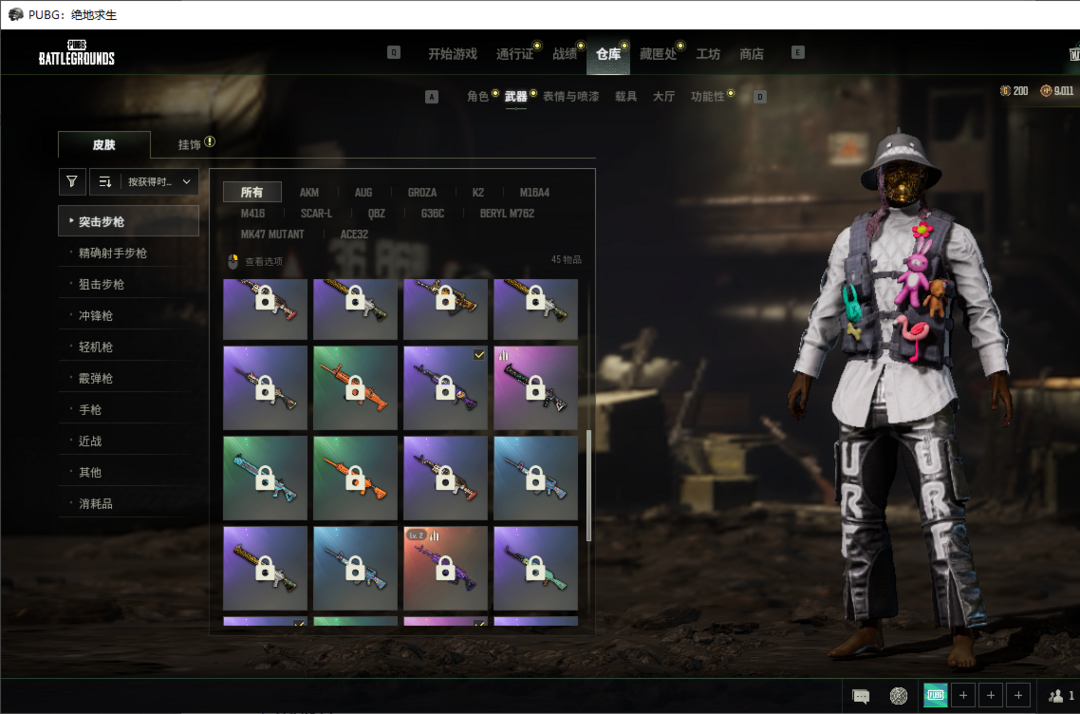This screenshot has width=1080, height=714.
Task: Select the 载具 sub-tab
Action: (626, 97)
